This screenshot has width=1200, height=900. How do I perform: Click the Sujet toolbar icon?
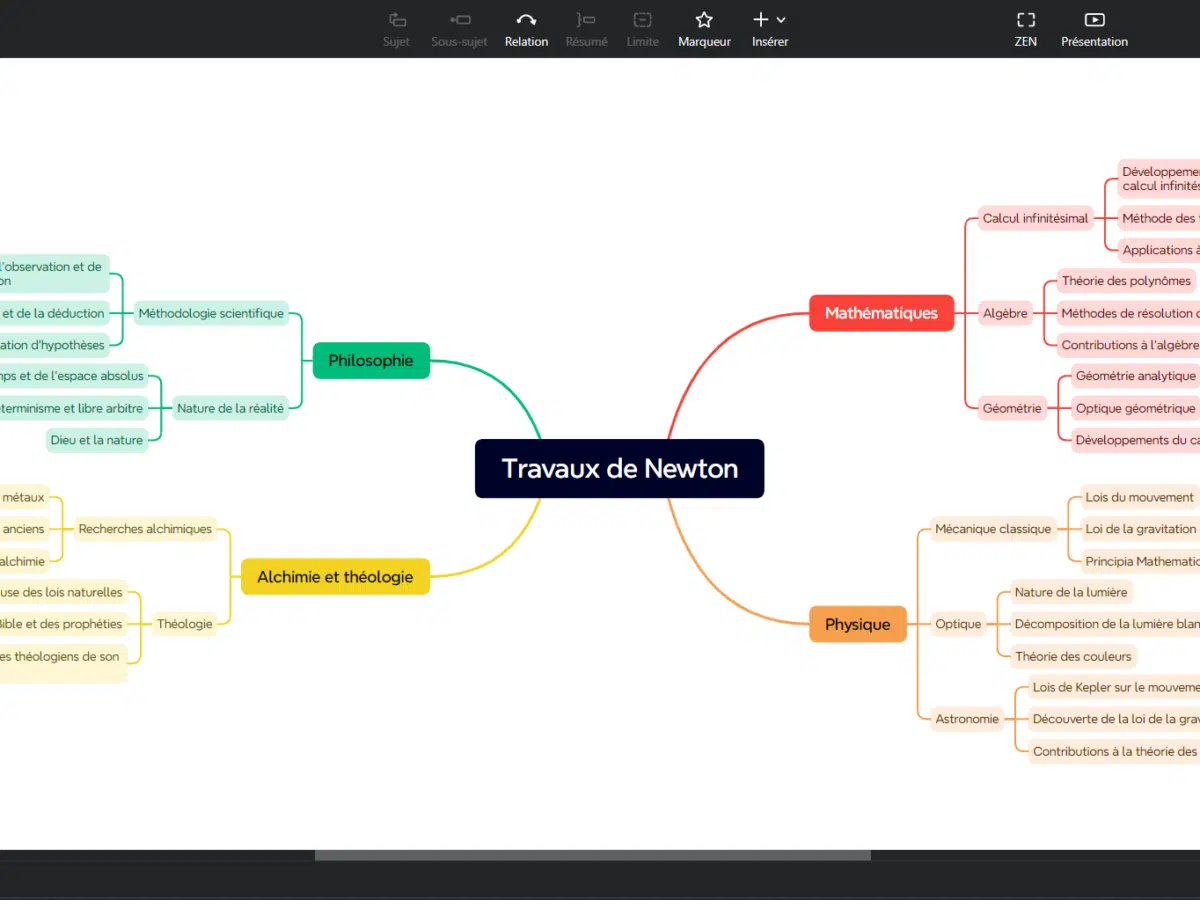[x=397, y=20]
